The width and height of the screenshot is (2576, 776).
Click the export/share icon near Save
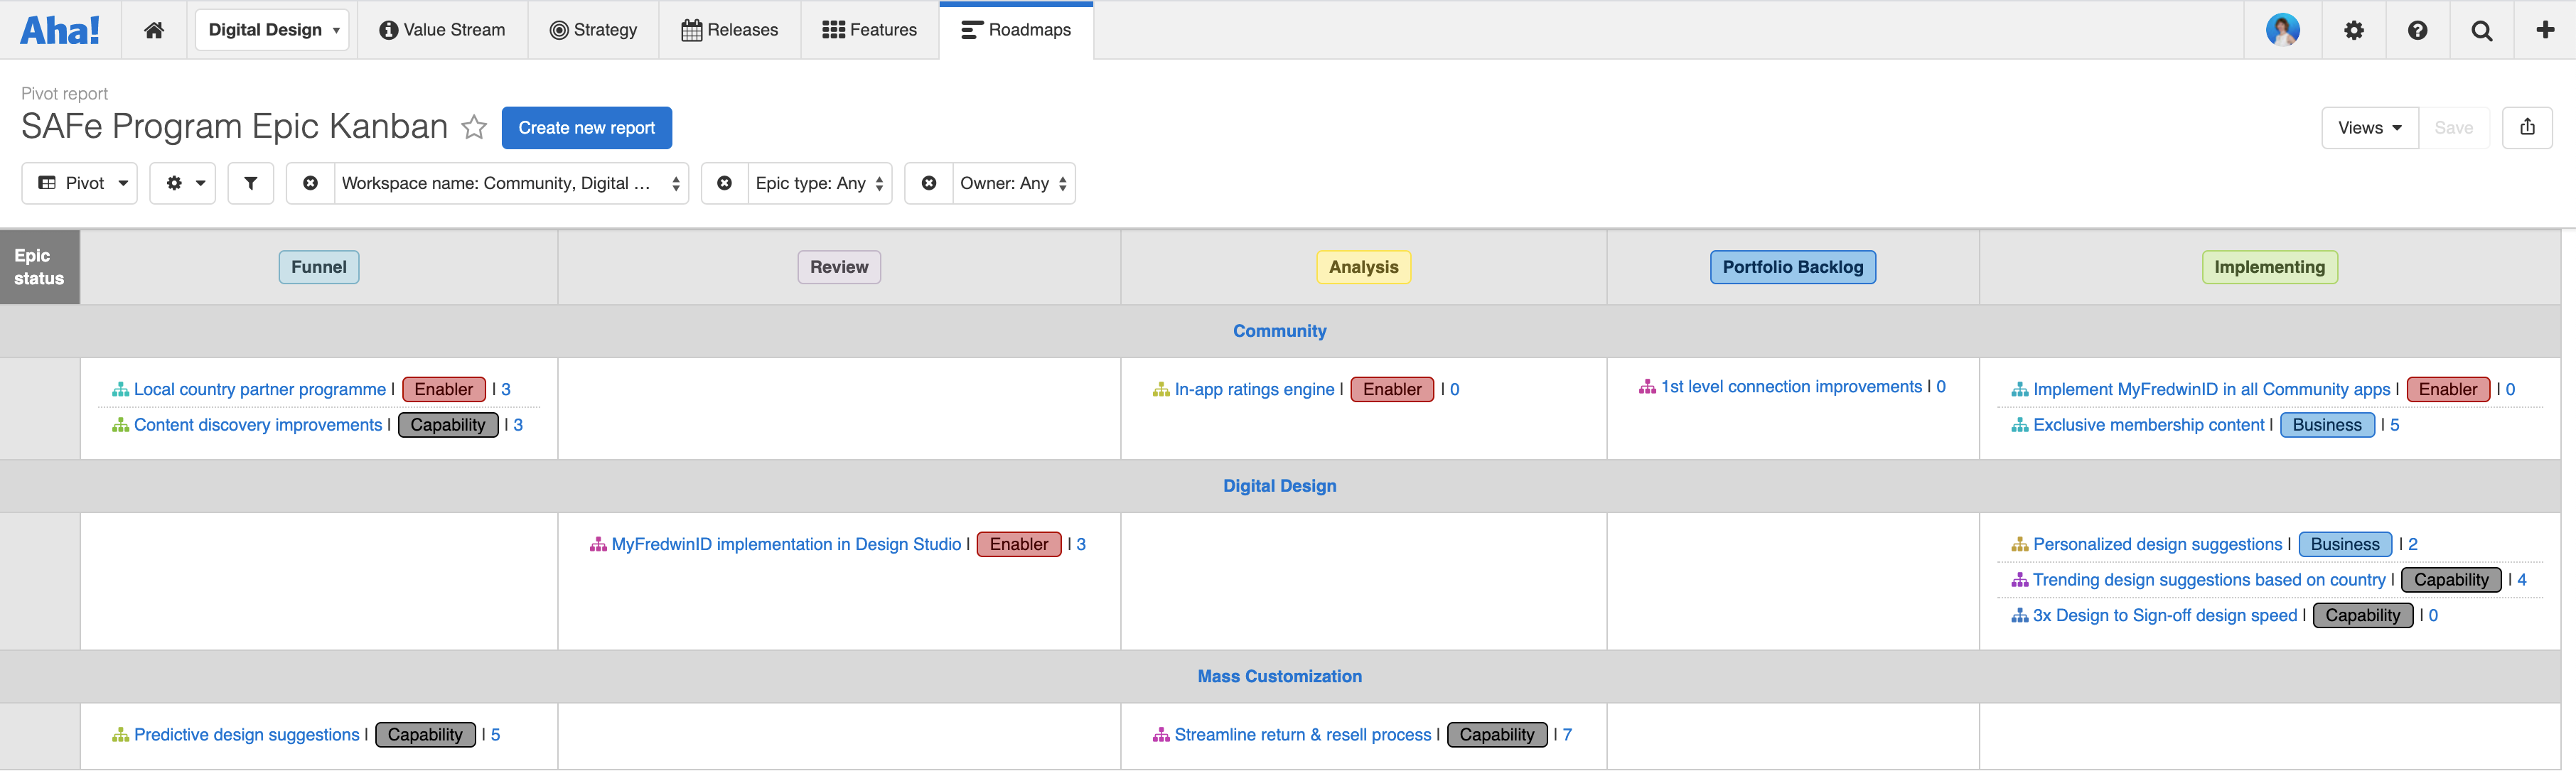[x=2528, y=127]
